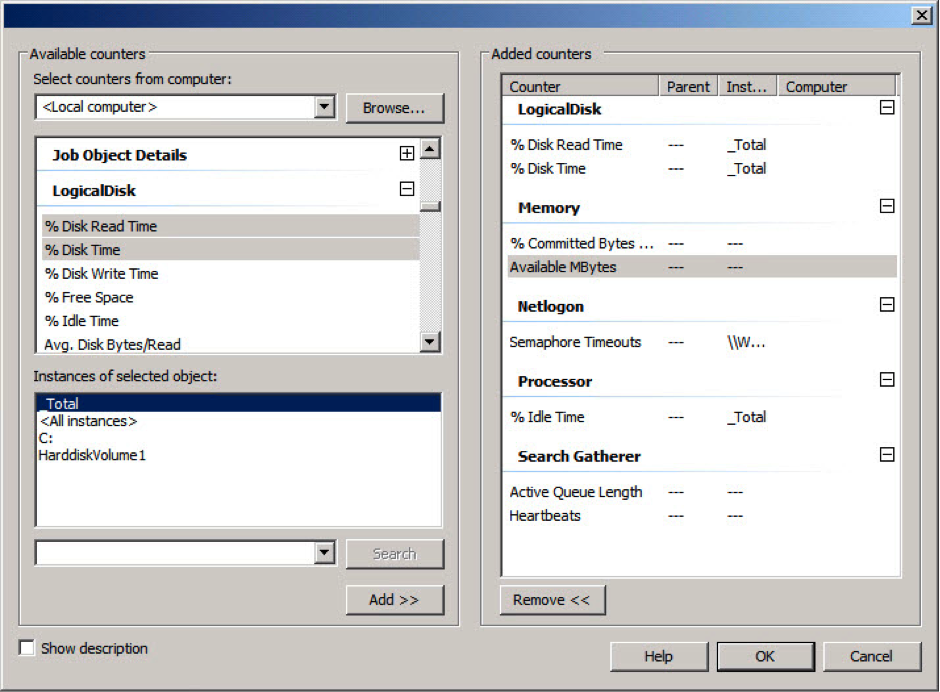Collapse the Netlogon counter group

click(886, 305)
